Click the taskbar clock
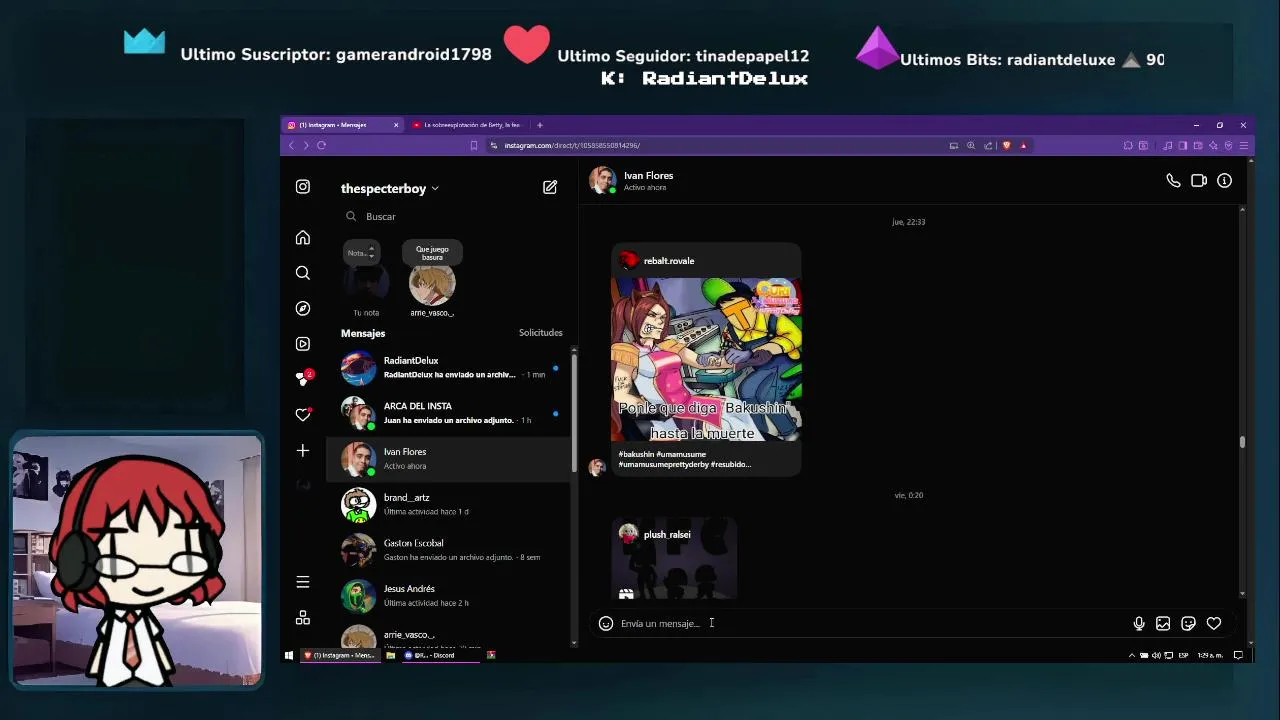The height and width of the screenshot is (720, 1280). pos(1210,655)
